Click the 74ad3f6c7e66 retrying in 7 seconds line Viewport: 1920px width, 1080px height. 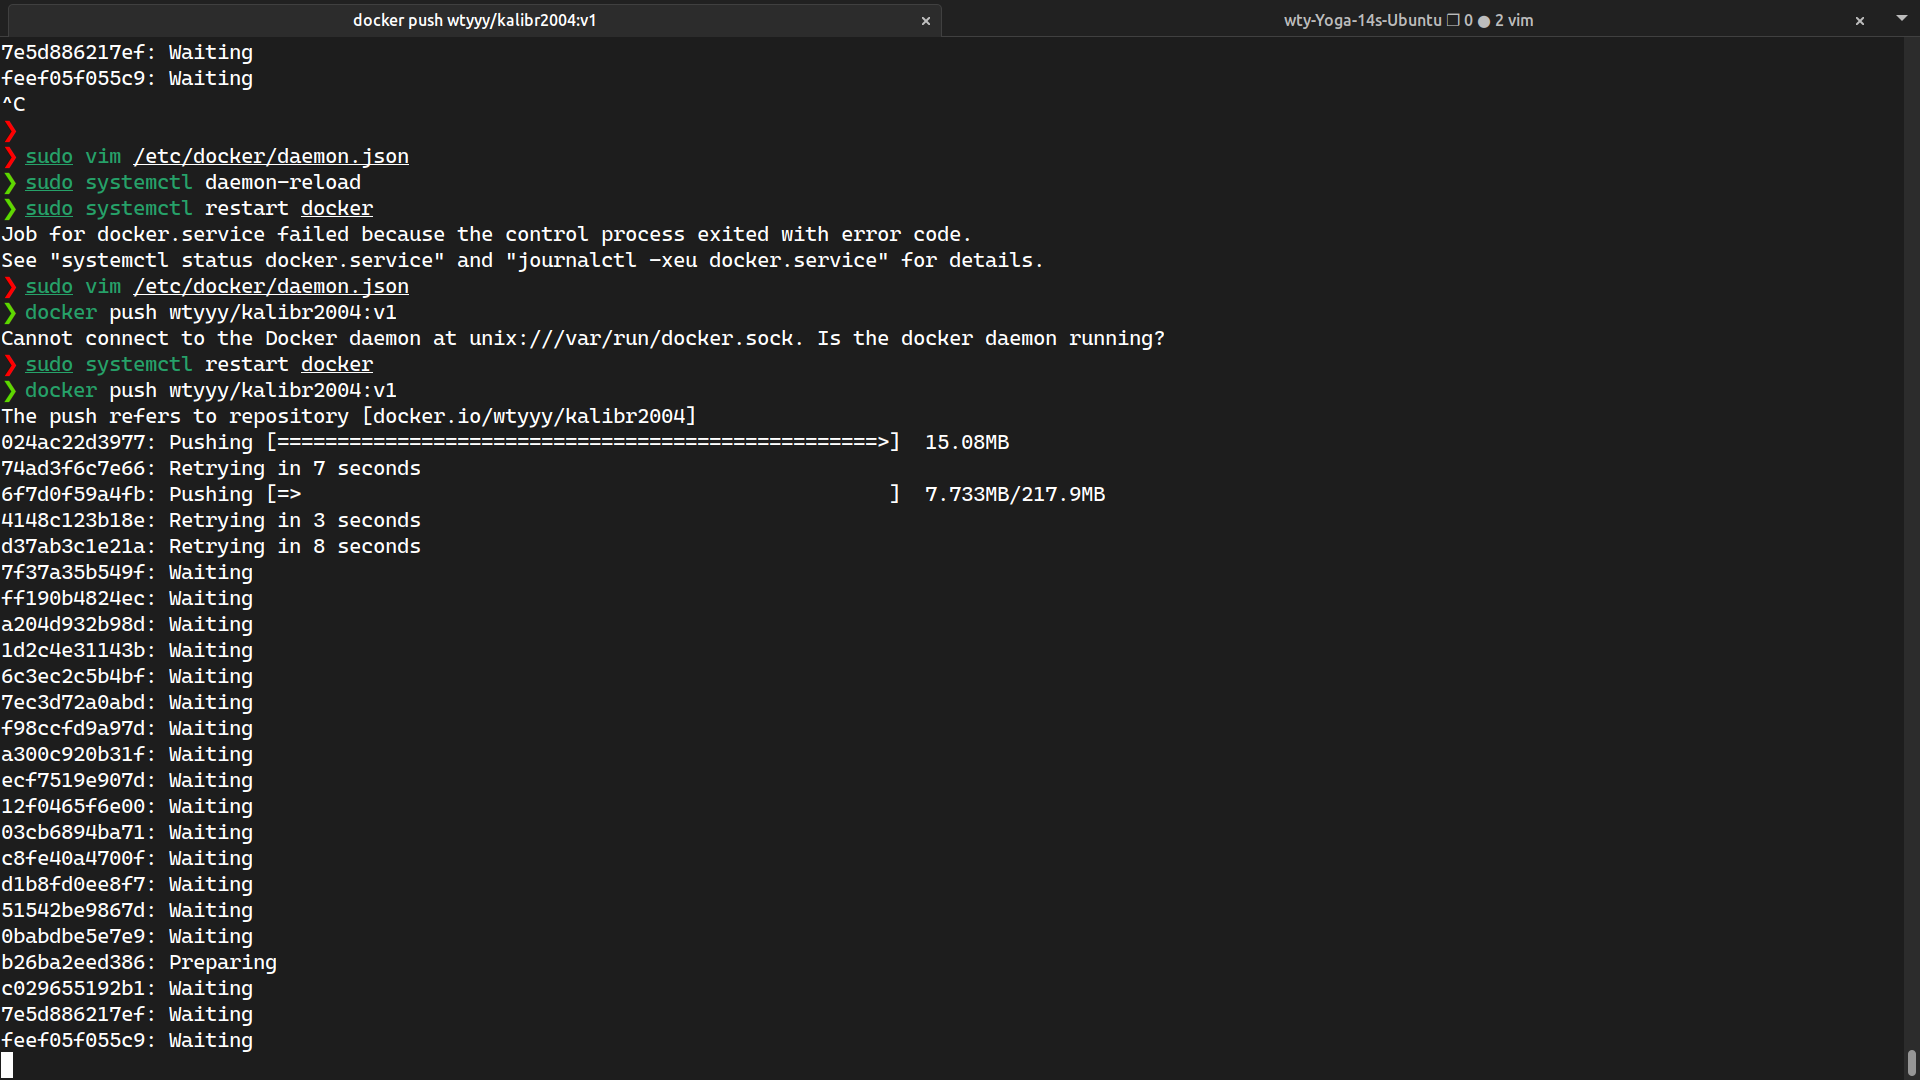pos(211,468)
